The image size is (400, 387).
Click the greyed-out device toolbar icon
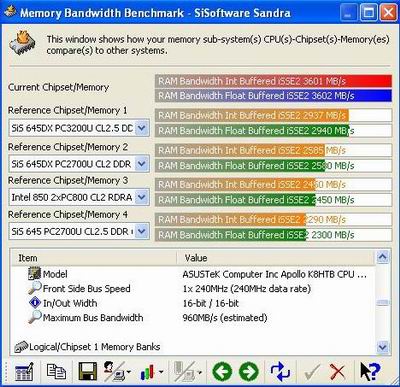tap(184, 371)
